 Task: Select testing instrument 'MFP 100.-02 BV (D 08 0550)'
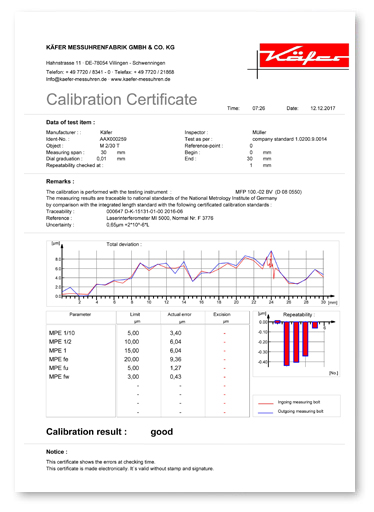[268, 192]
